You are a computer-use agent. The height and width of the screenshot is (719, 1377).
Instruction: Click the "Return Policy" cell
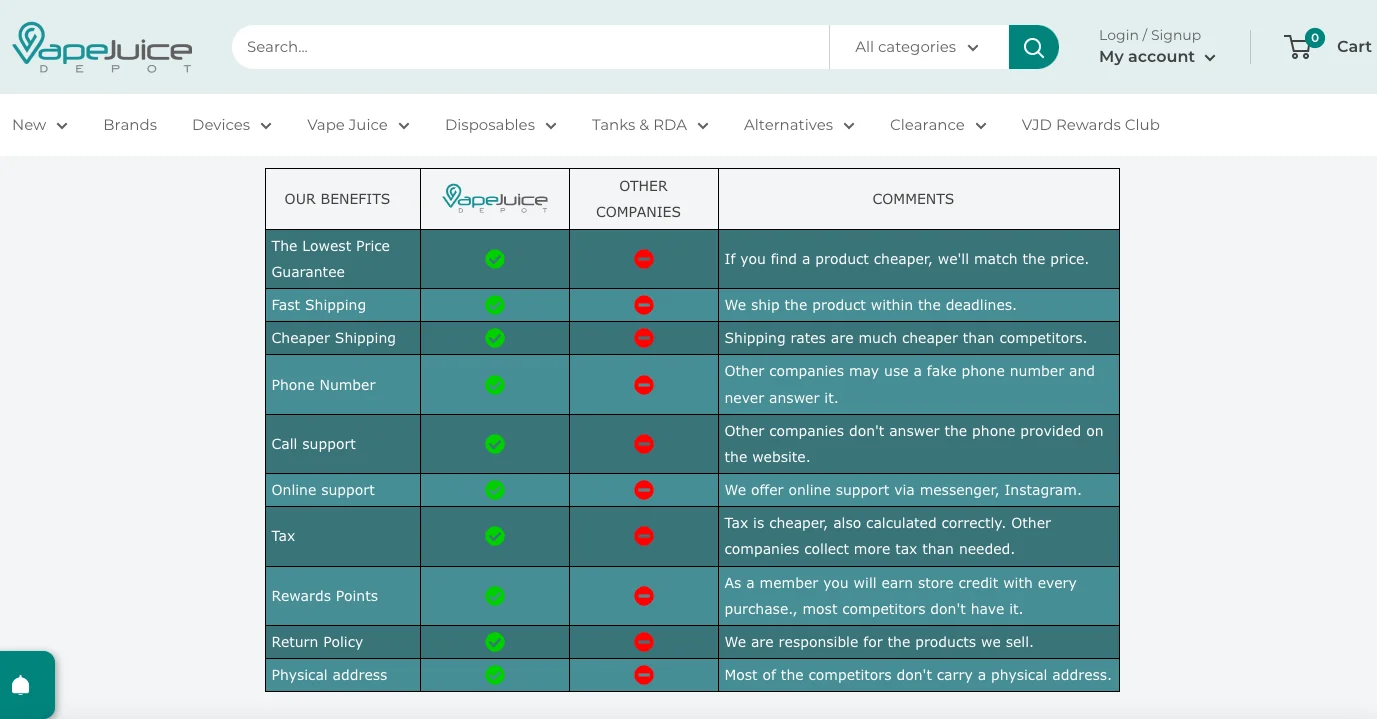click(343, 642)
